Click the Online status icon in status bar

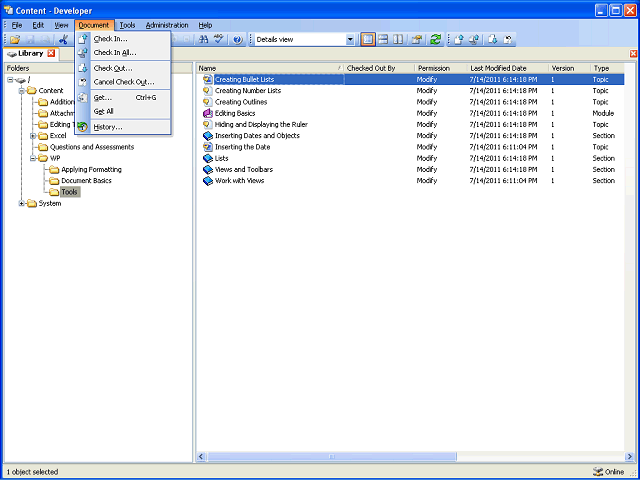click(598, 471)
